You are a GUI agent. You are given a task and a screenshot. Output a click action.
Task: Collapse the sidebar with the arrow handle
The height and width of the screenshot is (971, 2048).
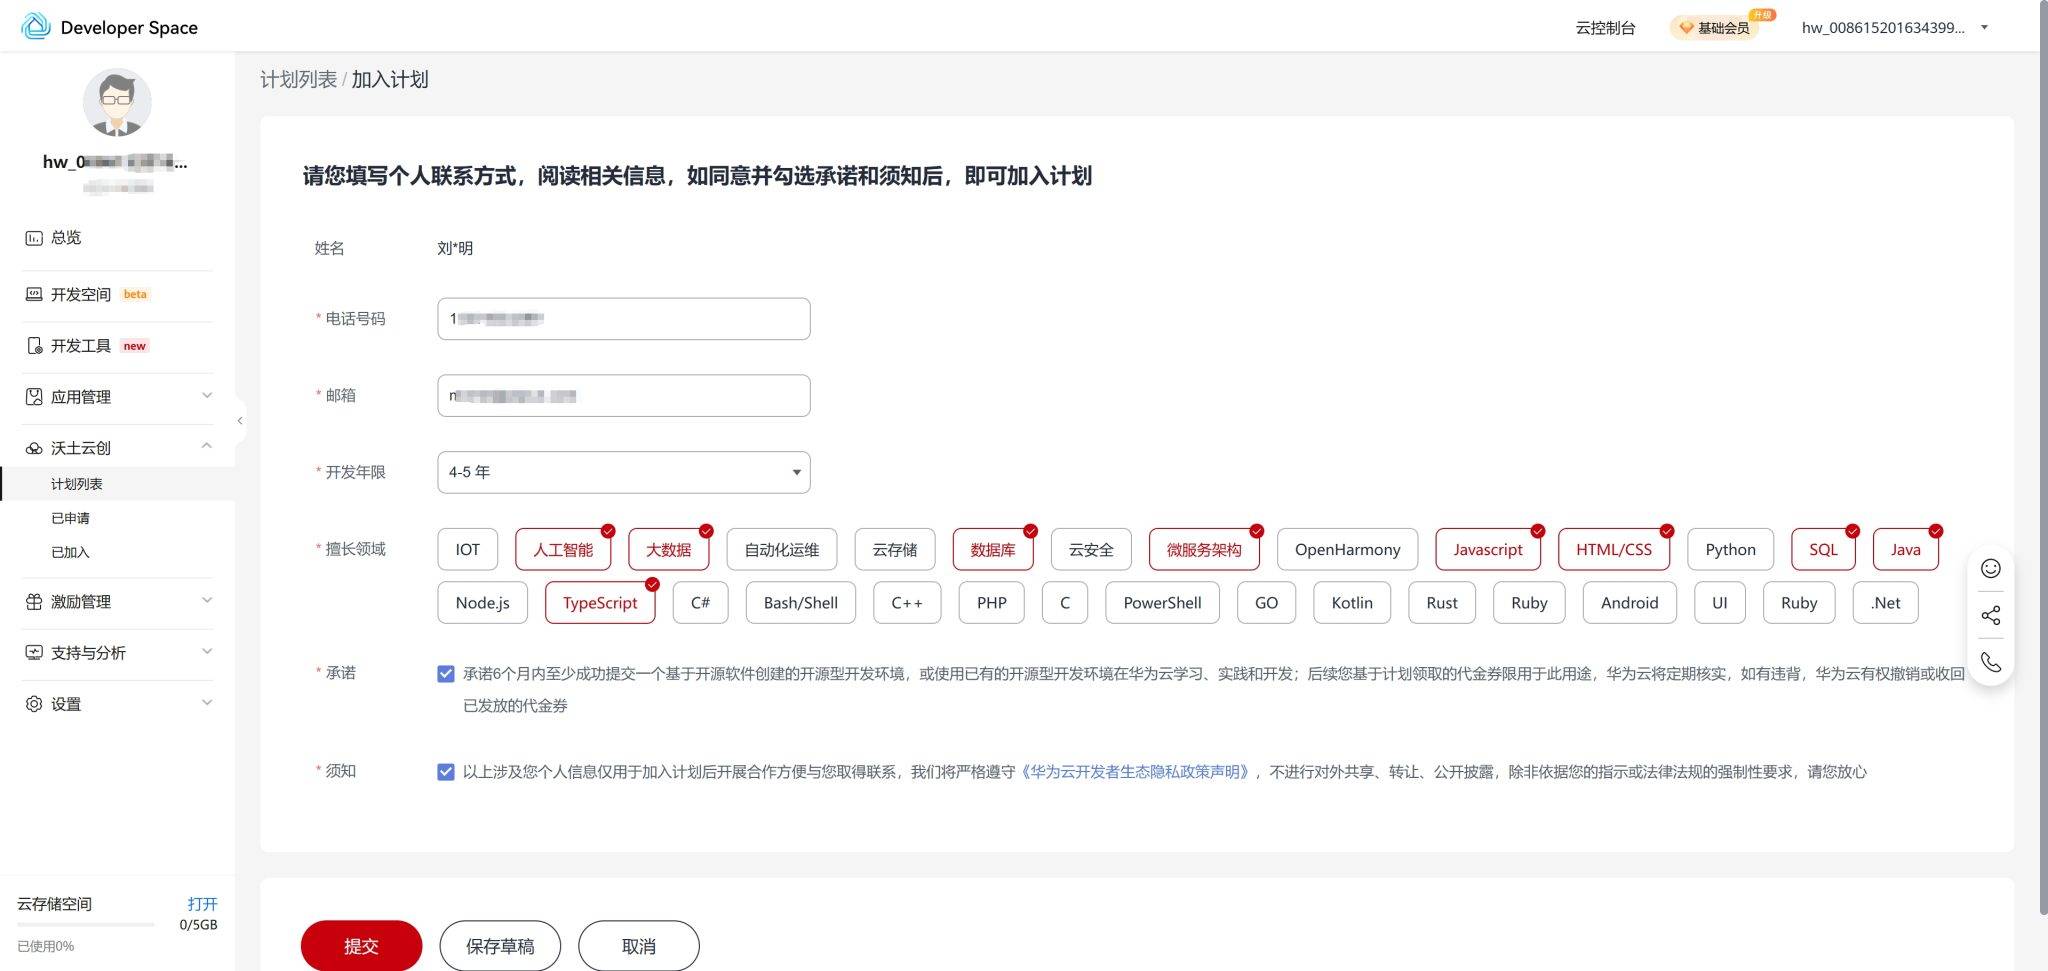pyautogui.click(x=240, y=421)
